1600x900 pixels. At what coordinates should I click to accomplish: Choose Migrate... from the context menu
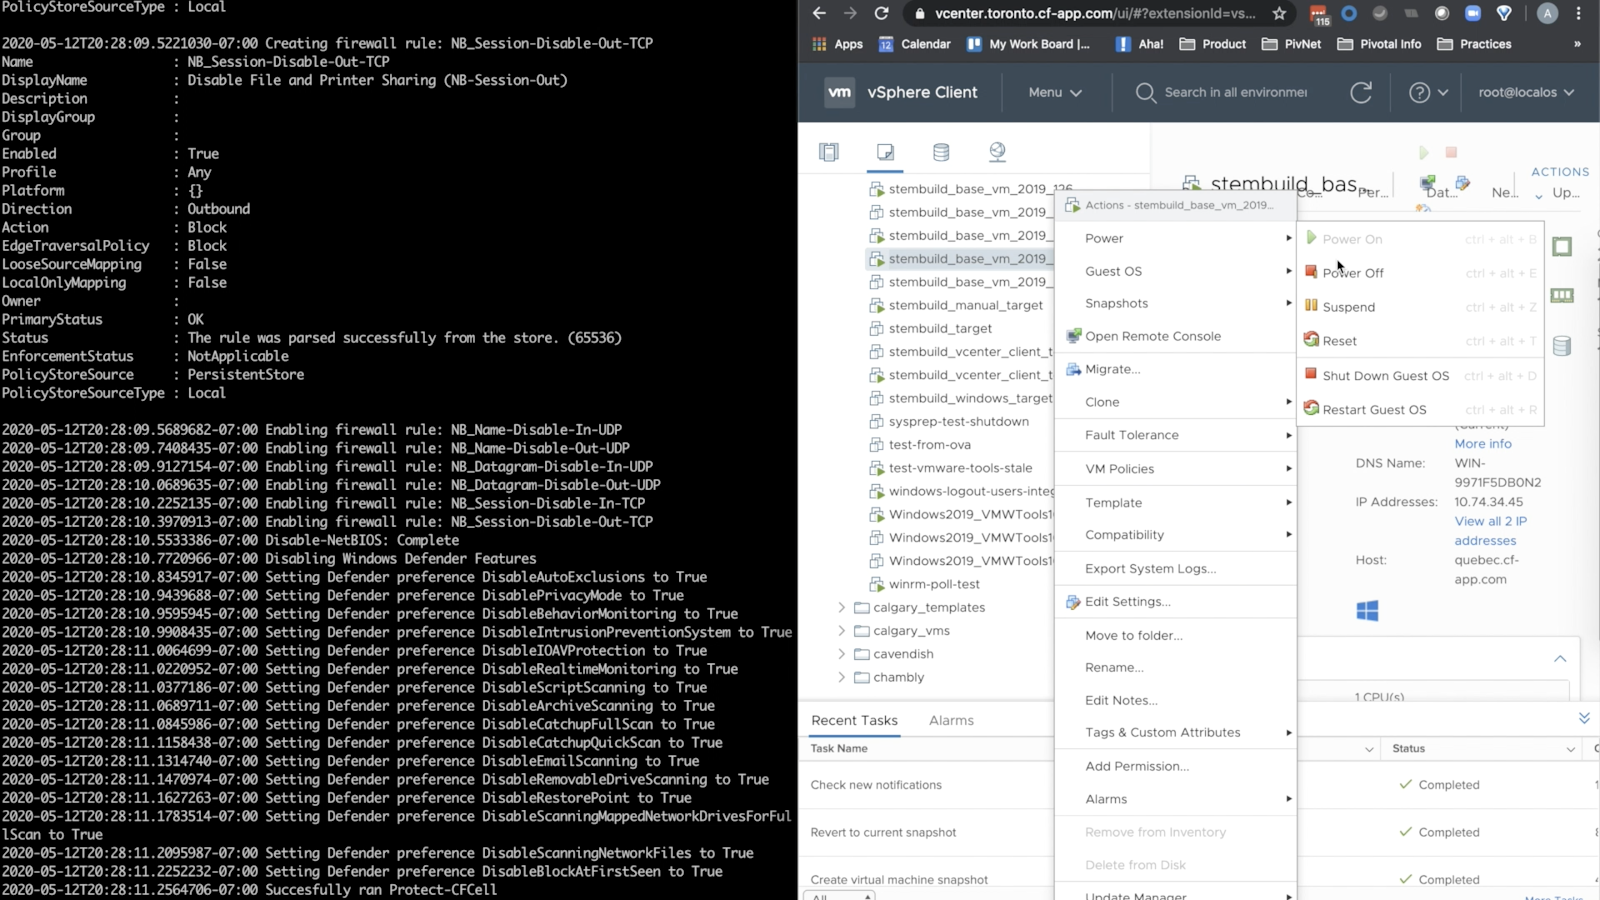click(1176, 369)
